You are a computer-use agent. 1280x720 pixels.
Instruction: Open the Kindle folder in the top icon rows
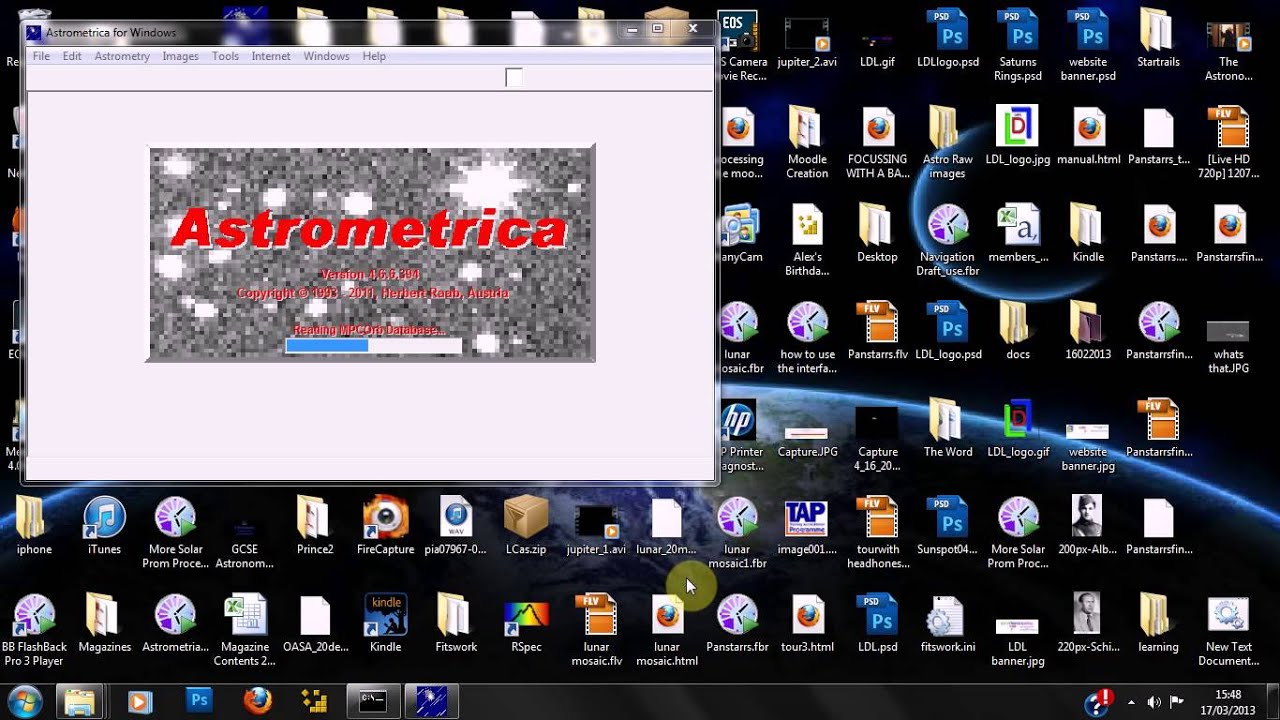tap(1088, 235)
